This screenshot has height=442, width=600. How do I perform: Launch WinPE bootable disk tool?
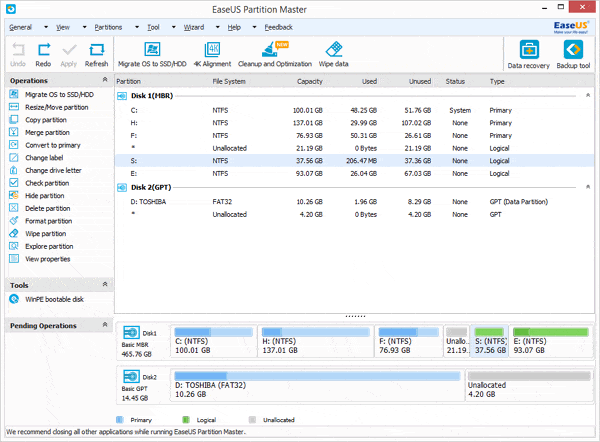coord(54,299)
